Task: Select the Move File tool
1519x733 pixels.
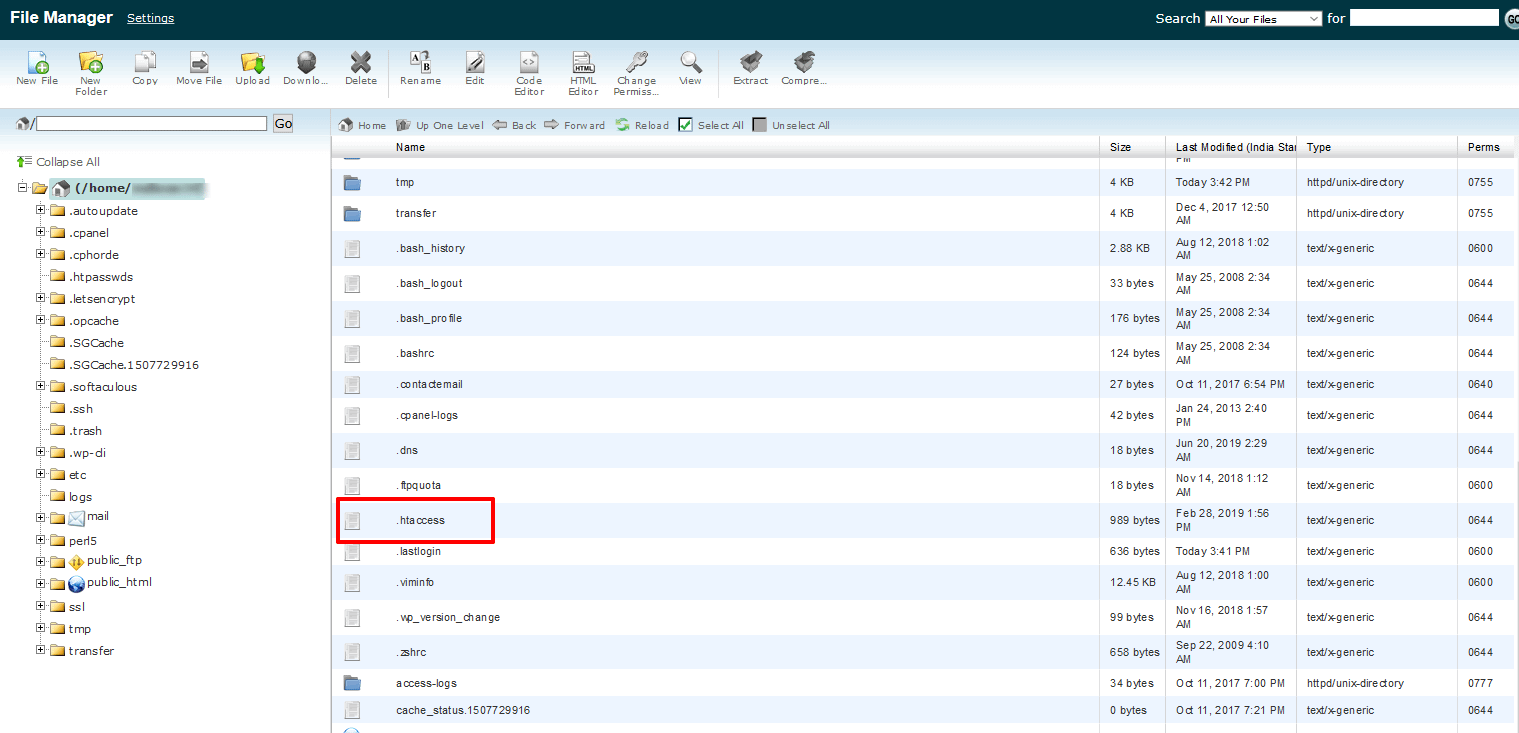Action: [x=199, y=62]
